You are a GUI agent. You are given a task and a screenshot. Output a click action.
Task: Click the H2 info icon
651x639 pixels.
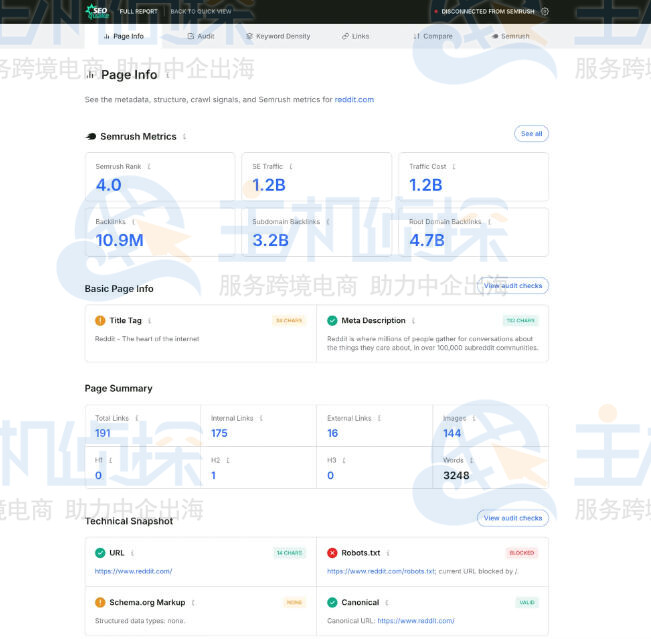pos(228,460)
